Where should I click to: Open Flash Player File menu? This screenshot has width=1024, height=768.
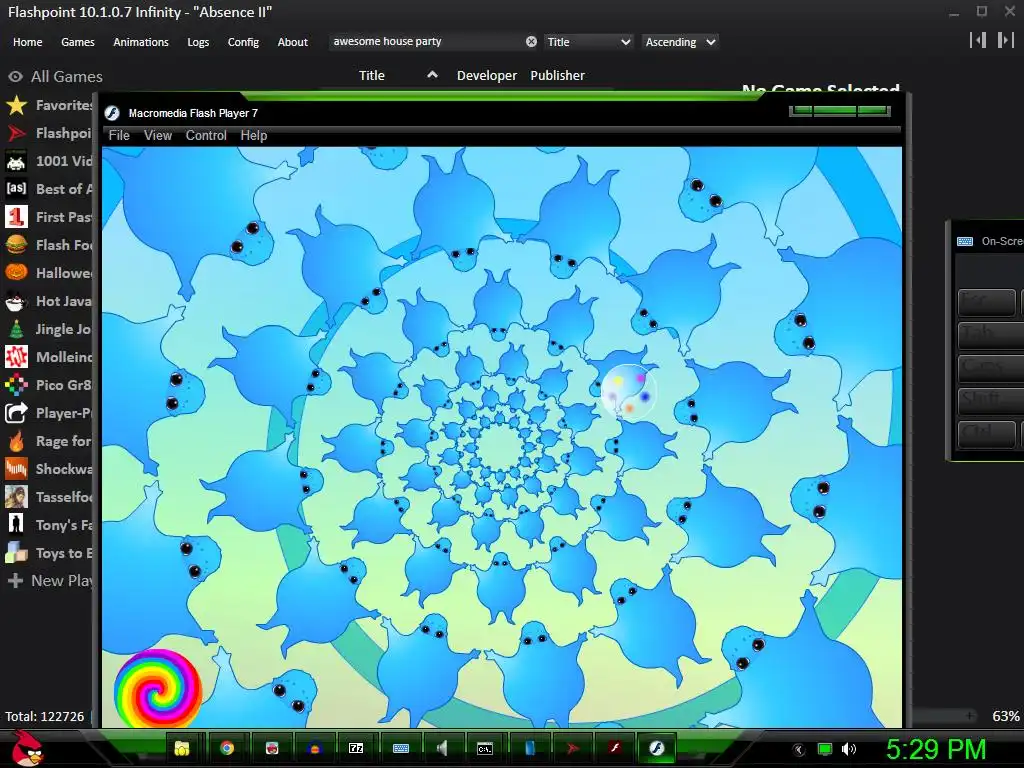coord(119,135)
